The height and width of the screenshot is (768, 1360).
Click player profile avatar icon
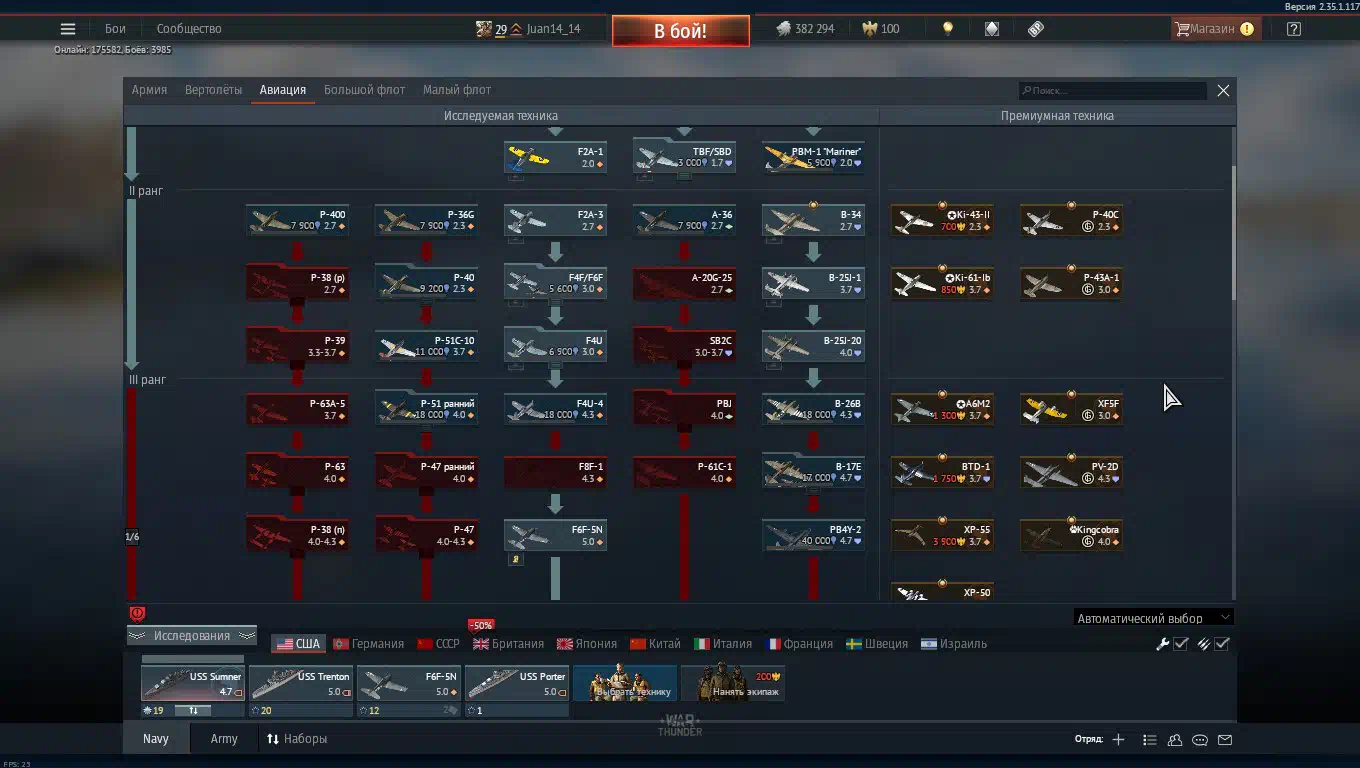click(484, 29)
